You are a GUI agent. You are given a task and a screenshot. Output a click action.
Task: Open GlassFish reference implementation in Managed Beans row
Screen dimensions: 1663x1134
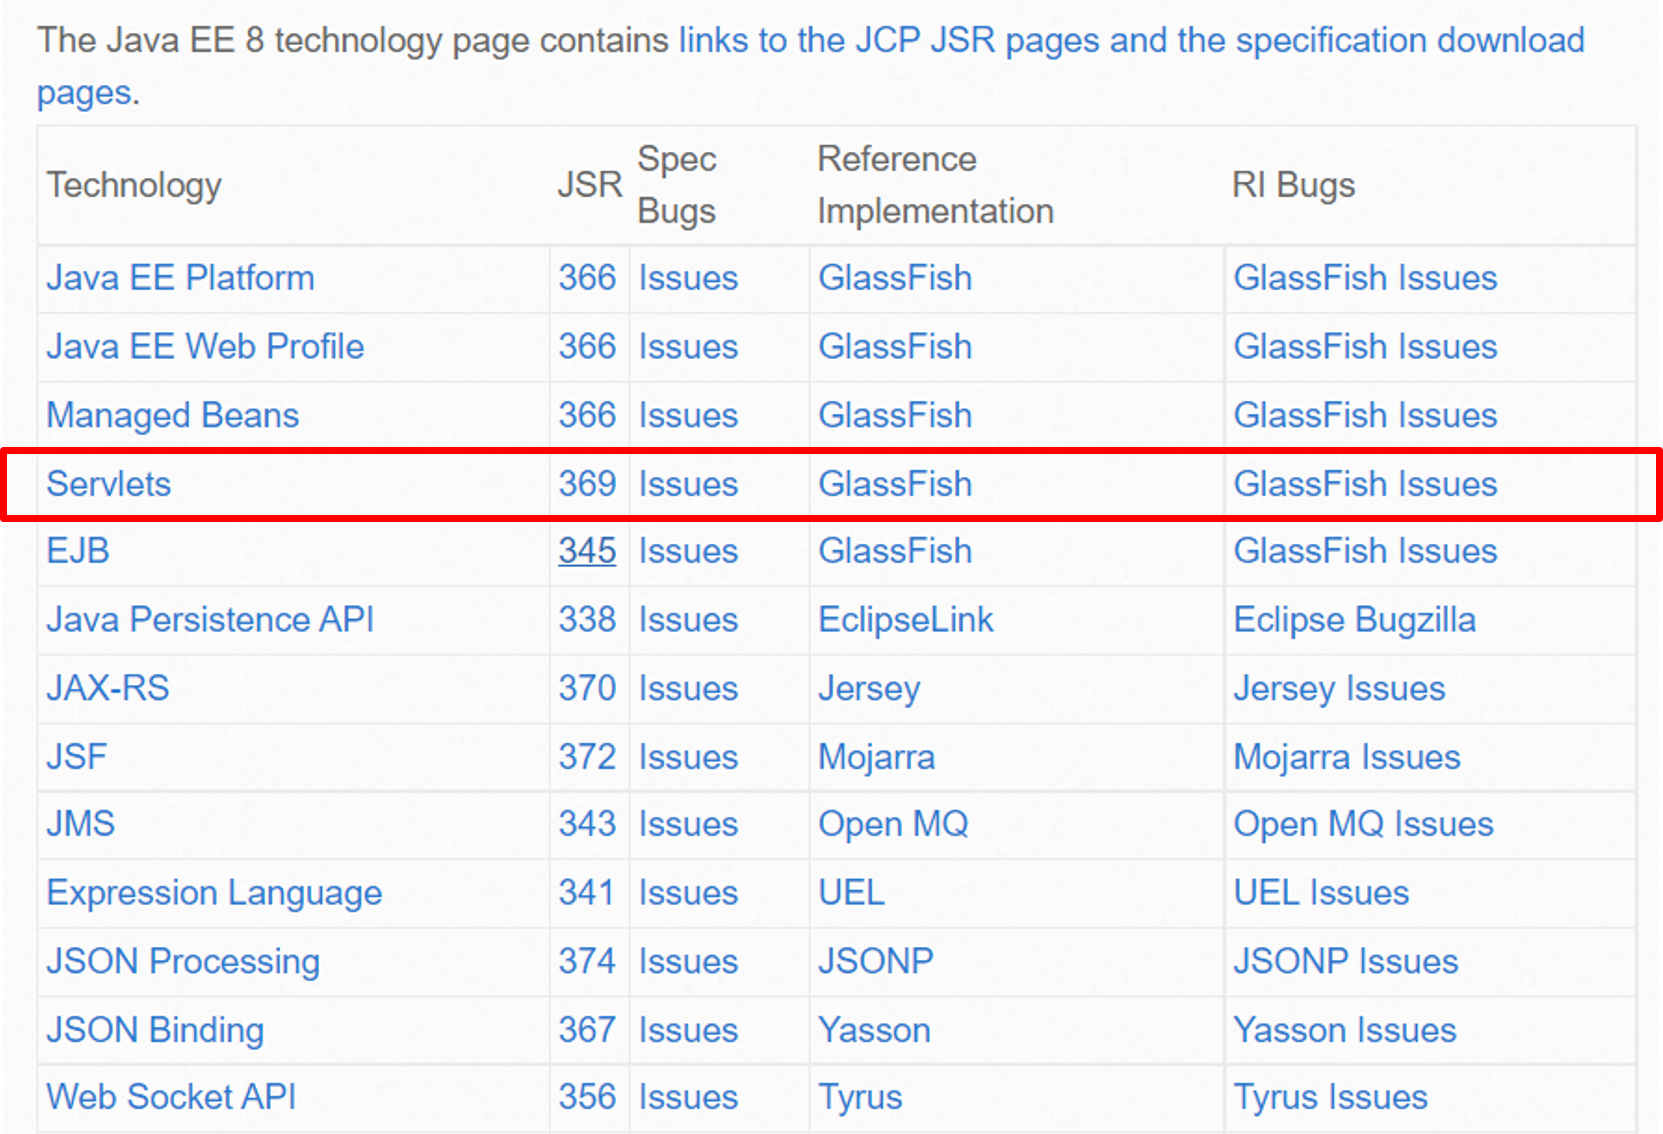tap(895, 415)
